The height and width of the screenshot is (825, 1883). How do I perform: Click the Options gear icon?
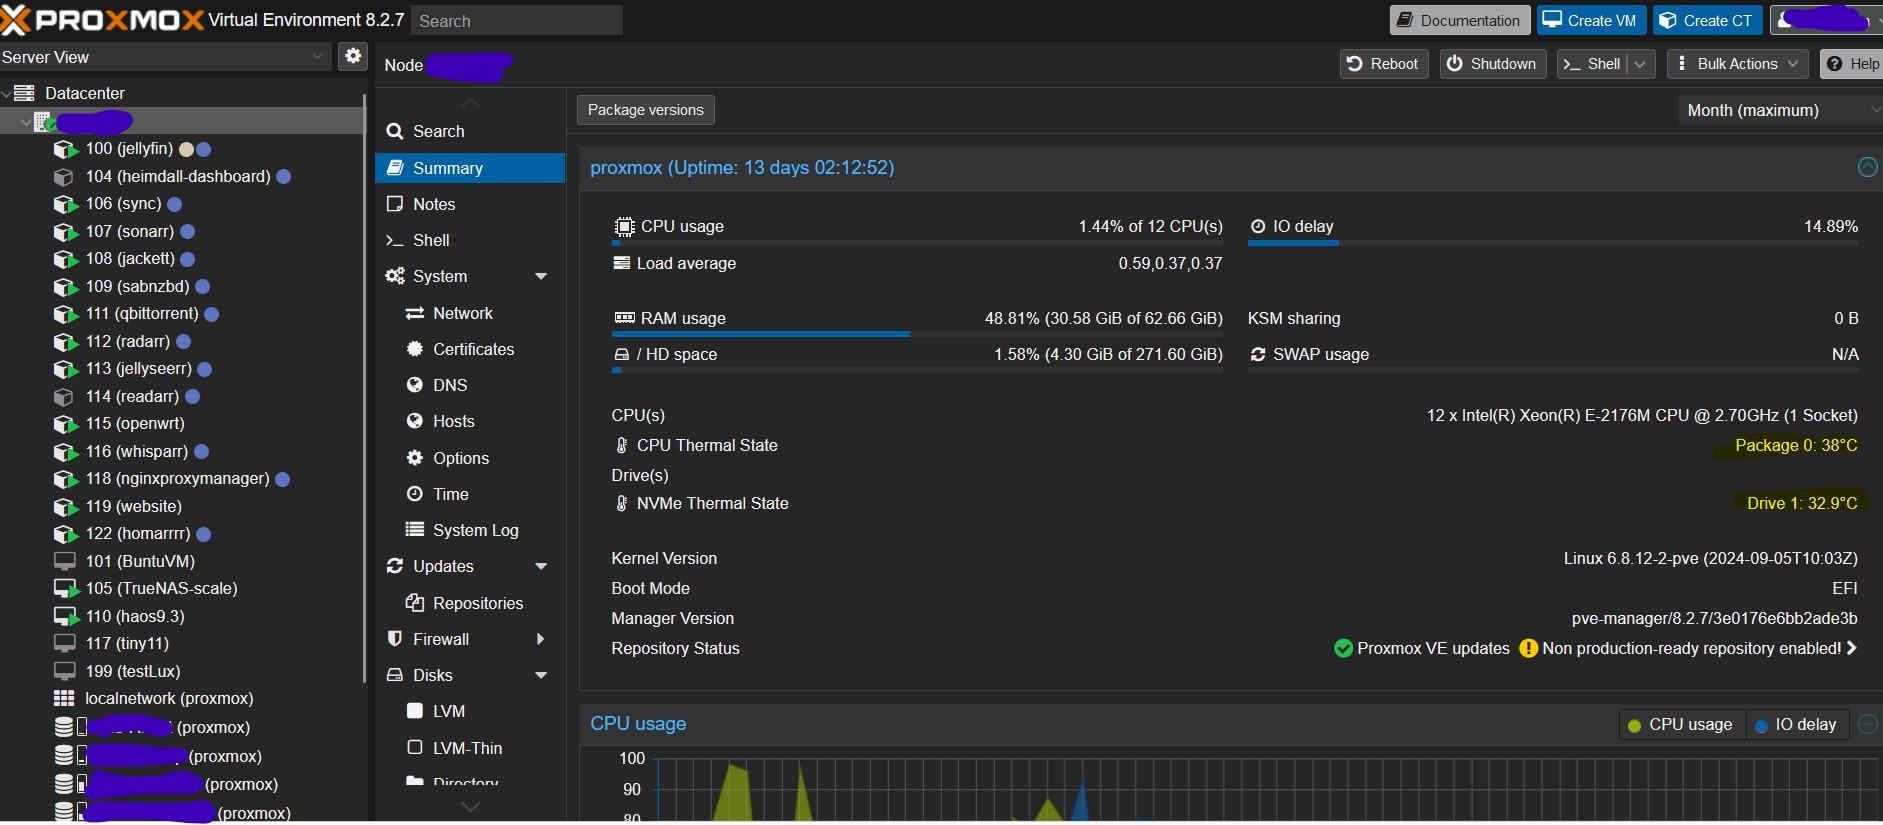(415, 458)
